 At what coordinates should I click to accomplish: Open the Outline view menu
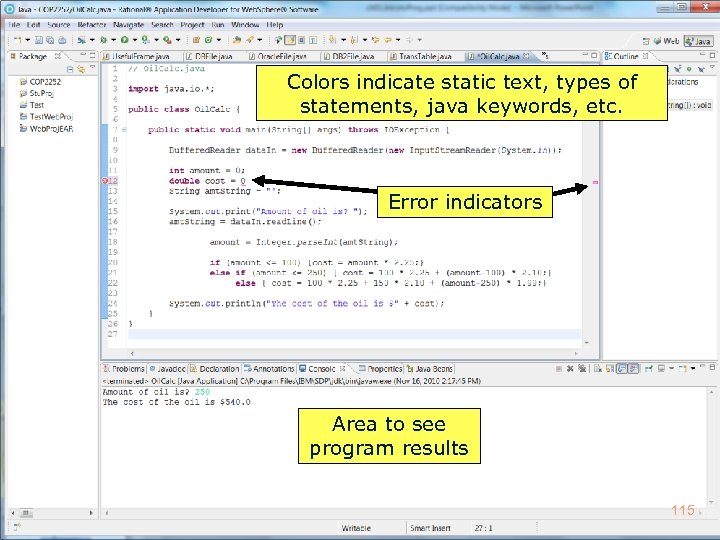pos(712,67)
